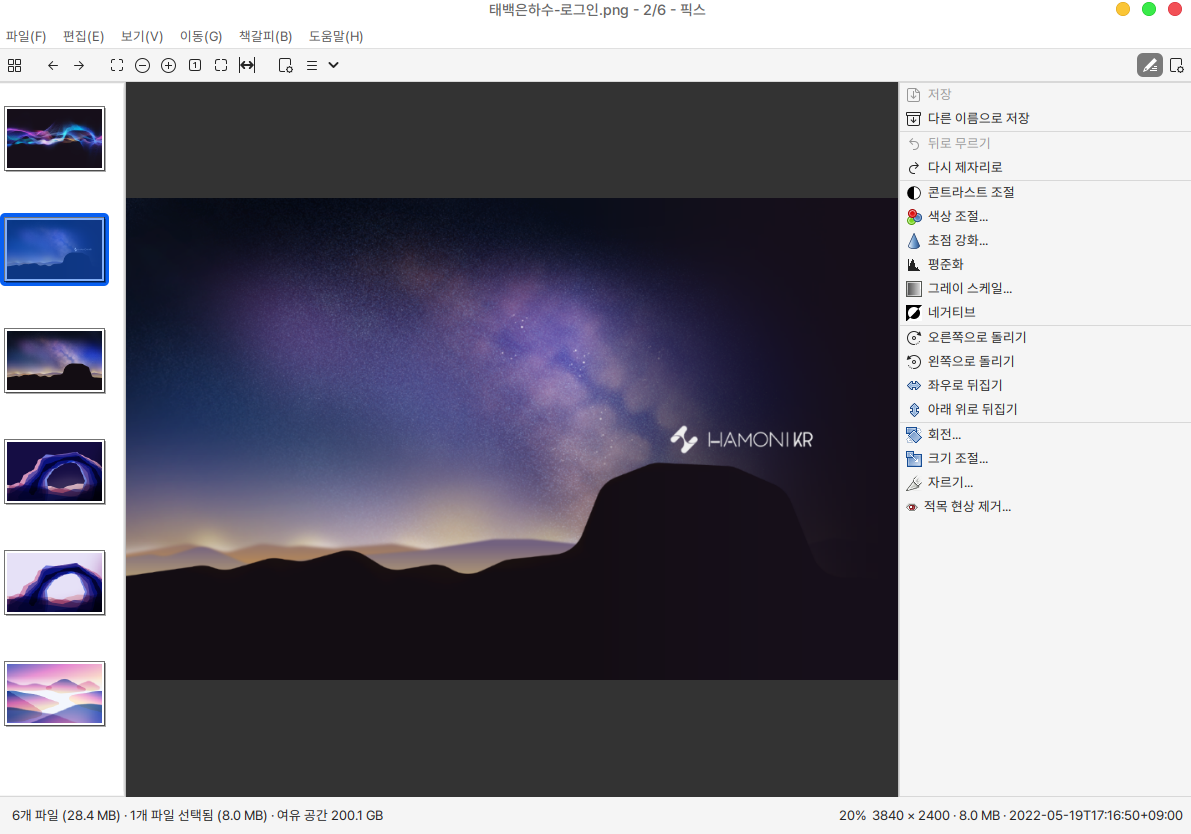
Task: Rotate right using 오른쪽으로 돌리기
Action: click(x=976, y=337)
